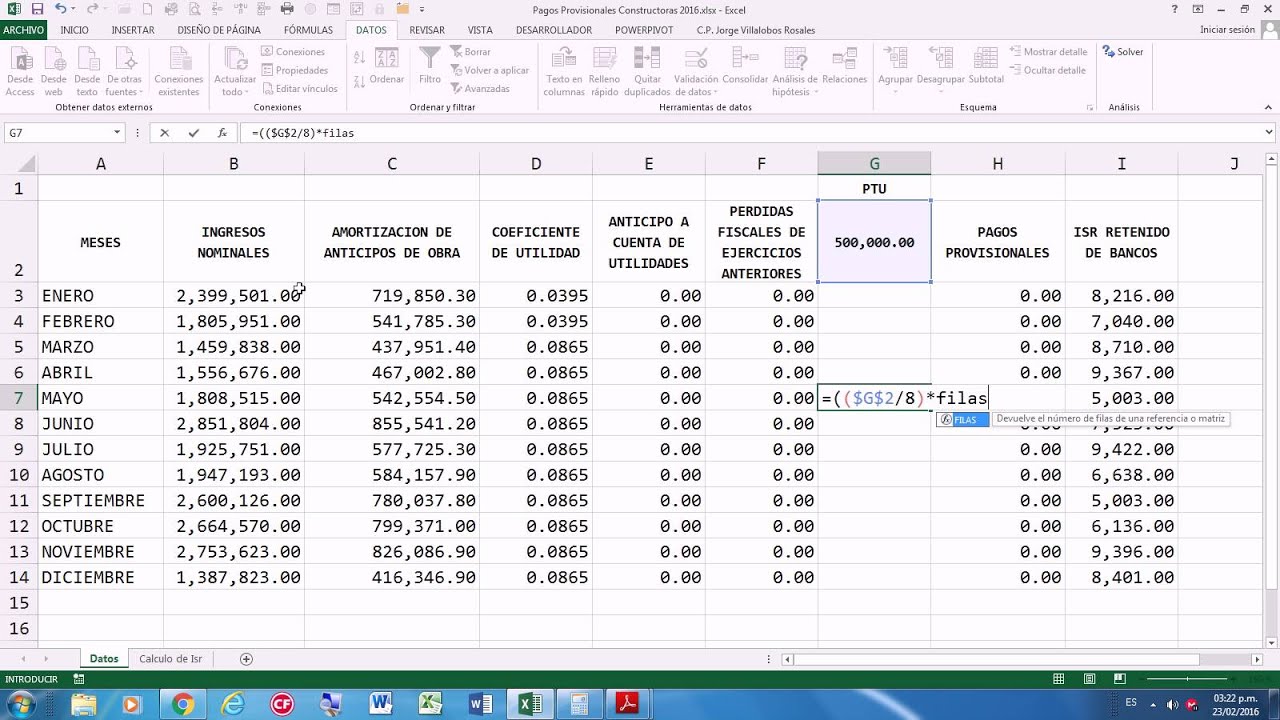The image size is (1280, 720).
Task: Customize quick access toolbar dropdown
Action: click(x=423, y=9)
